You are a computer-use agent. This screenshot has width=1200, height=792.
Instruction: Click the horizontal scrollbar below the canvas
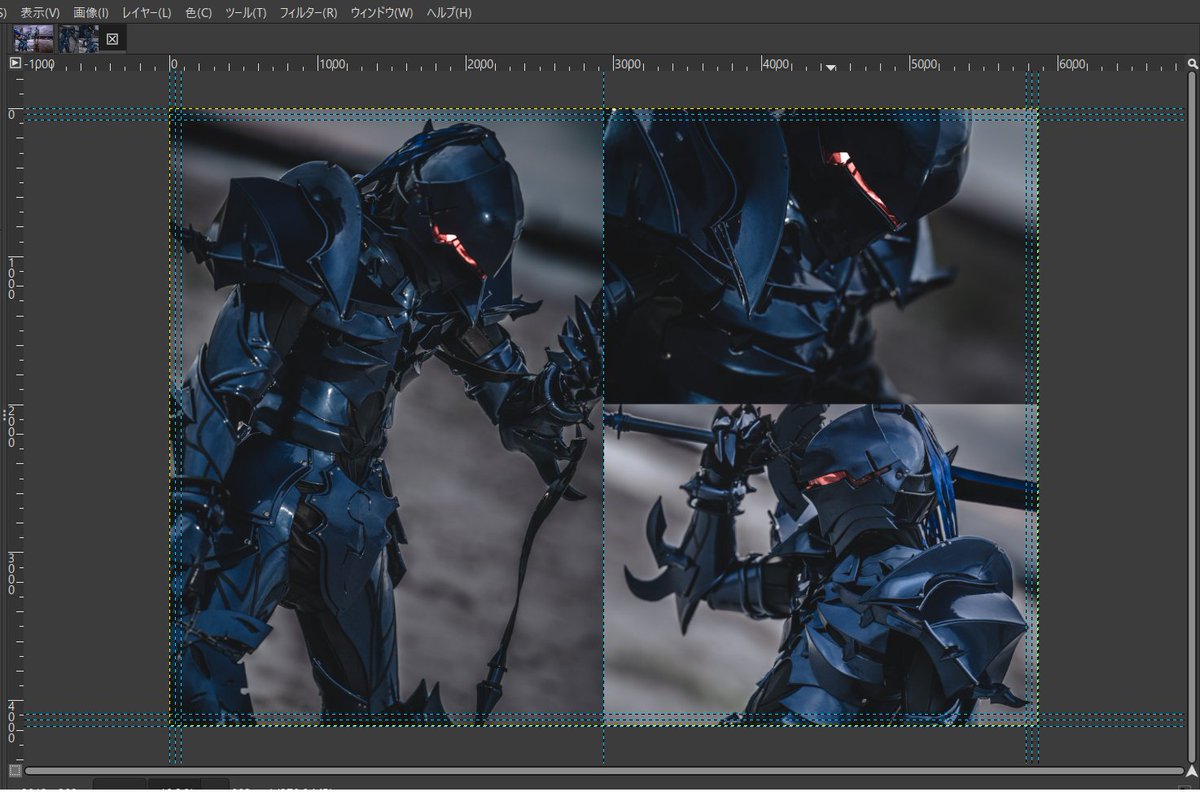pyautogui.click(x=603, y=771)
